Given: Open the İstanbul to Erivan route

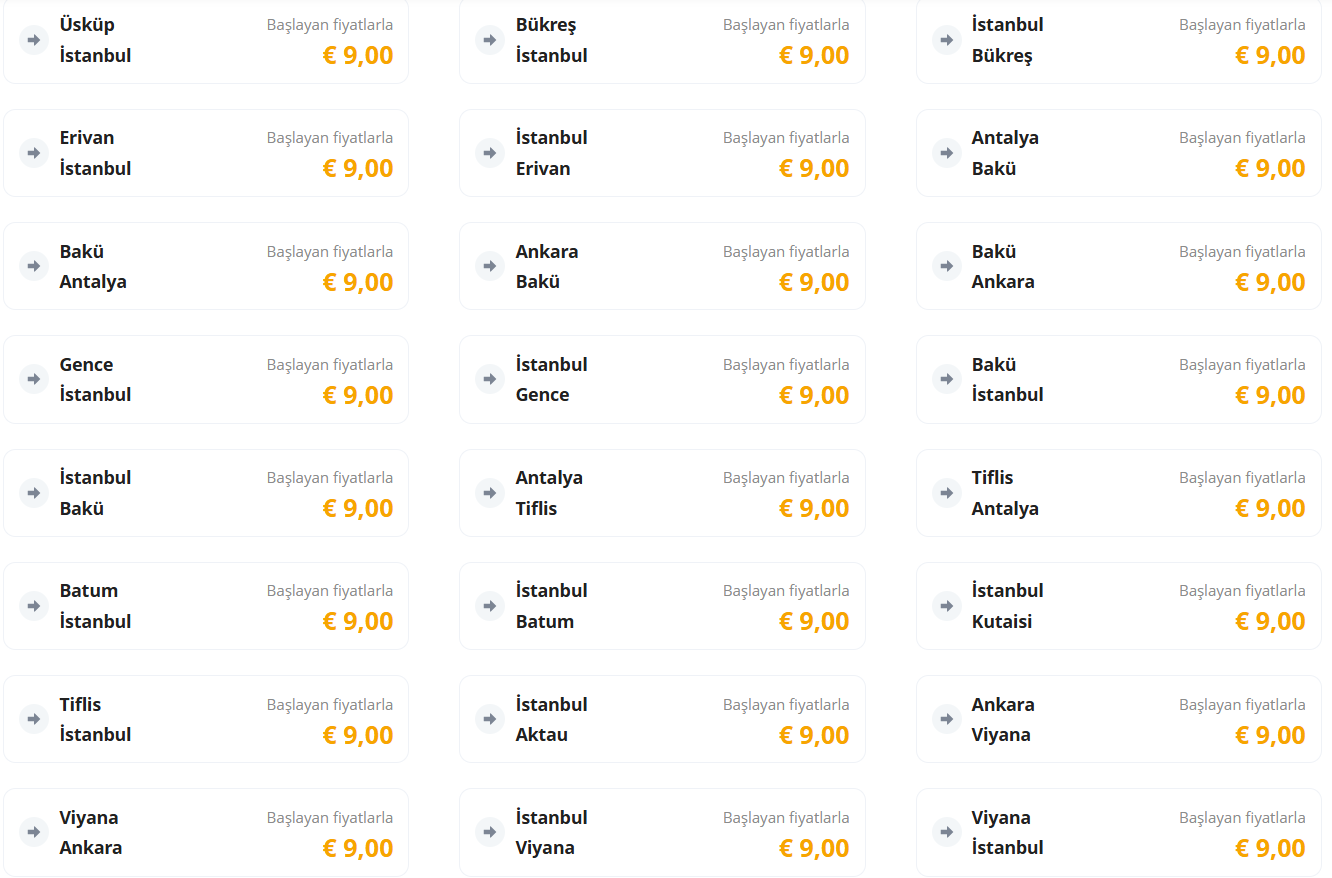Looking at the screenshot, I should pos(661,153).
